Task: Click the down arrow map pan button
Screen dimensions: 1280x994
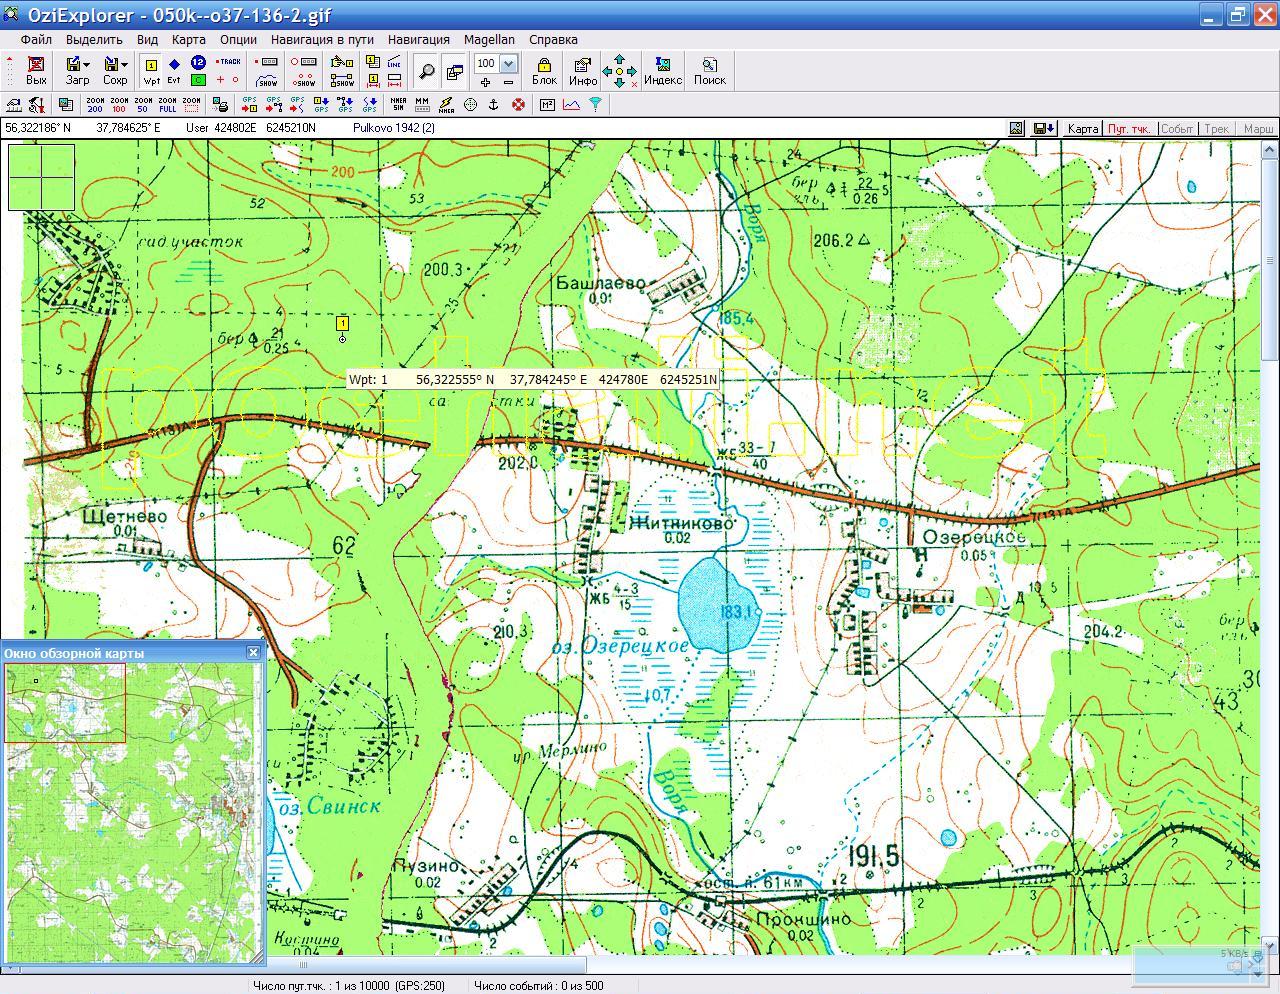Action: (619, 83)
